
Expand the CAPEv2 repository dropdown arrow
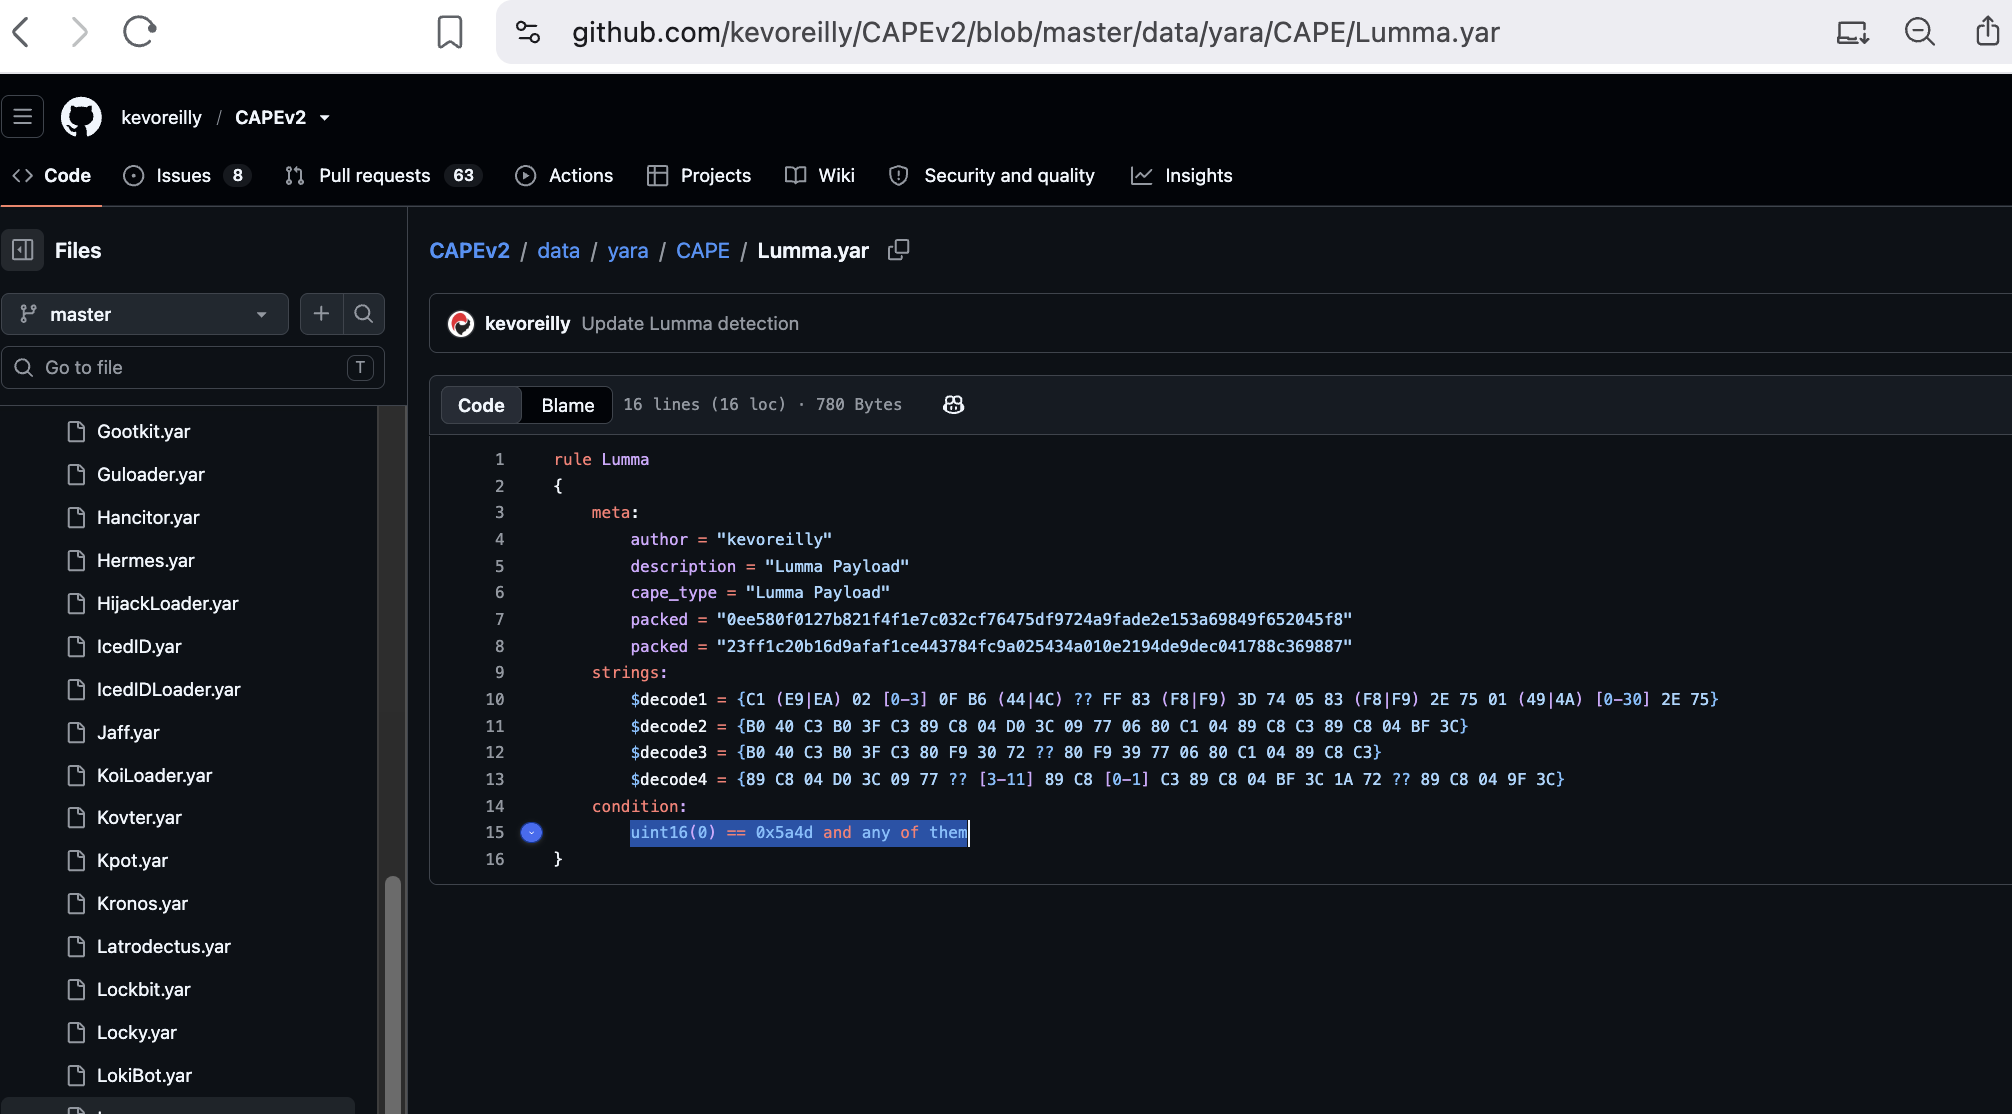324,118
